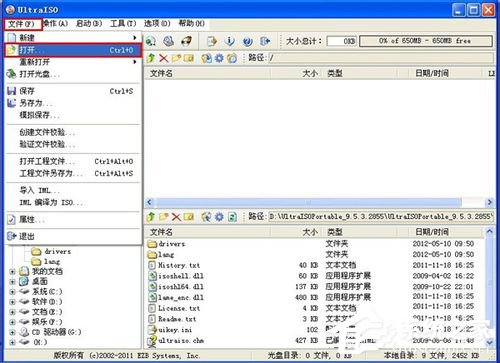Sort local list by 大小 column header

296,232
